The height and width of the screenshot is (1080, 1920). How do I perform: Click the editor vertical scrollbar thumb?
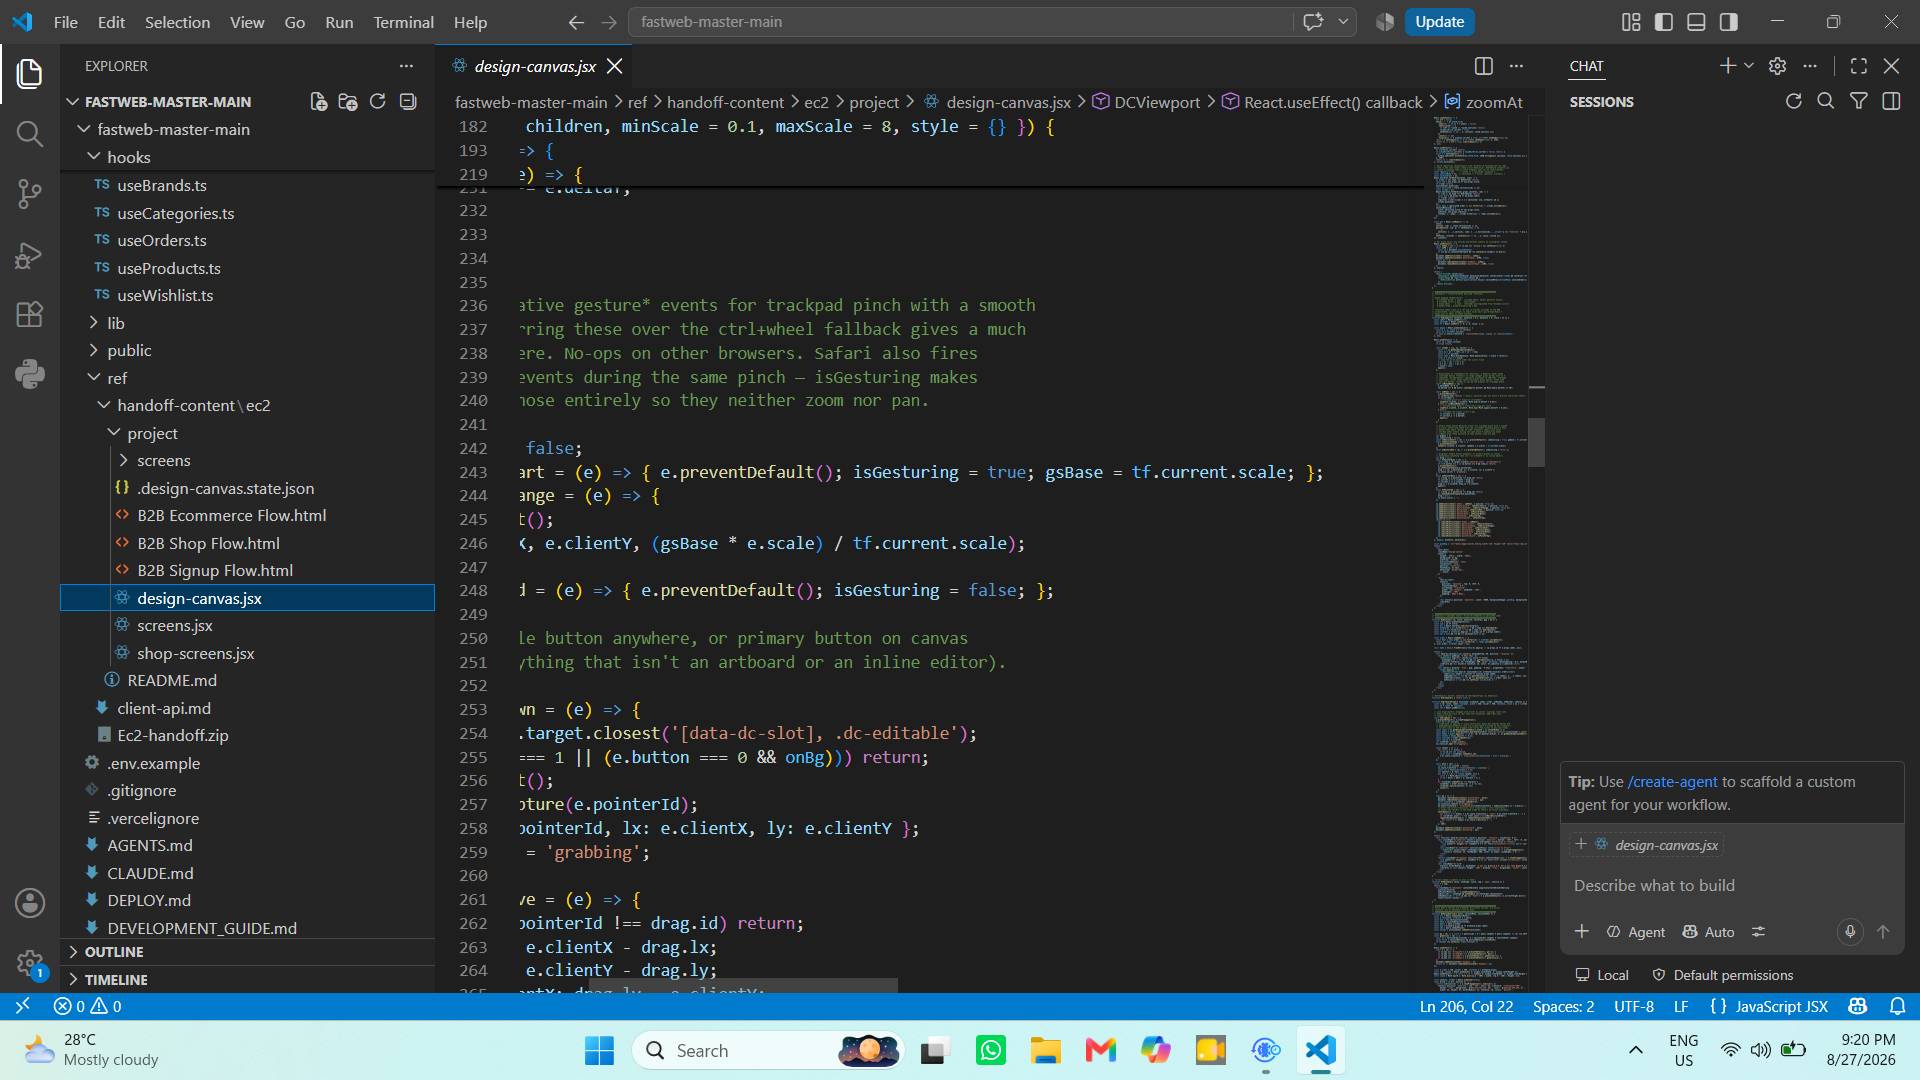click(x=1536, y=442)
